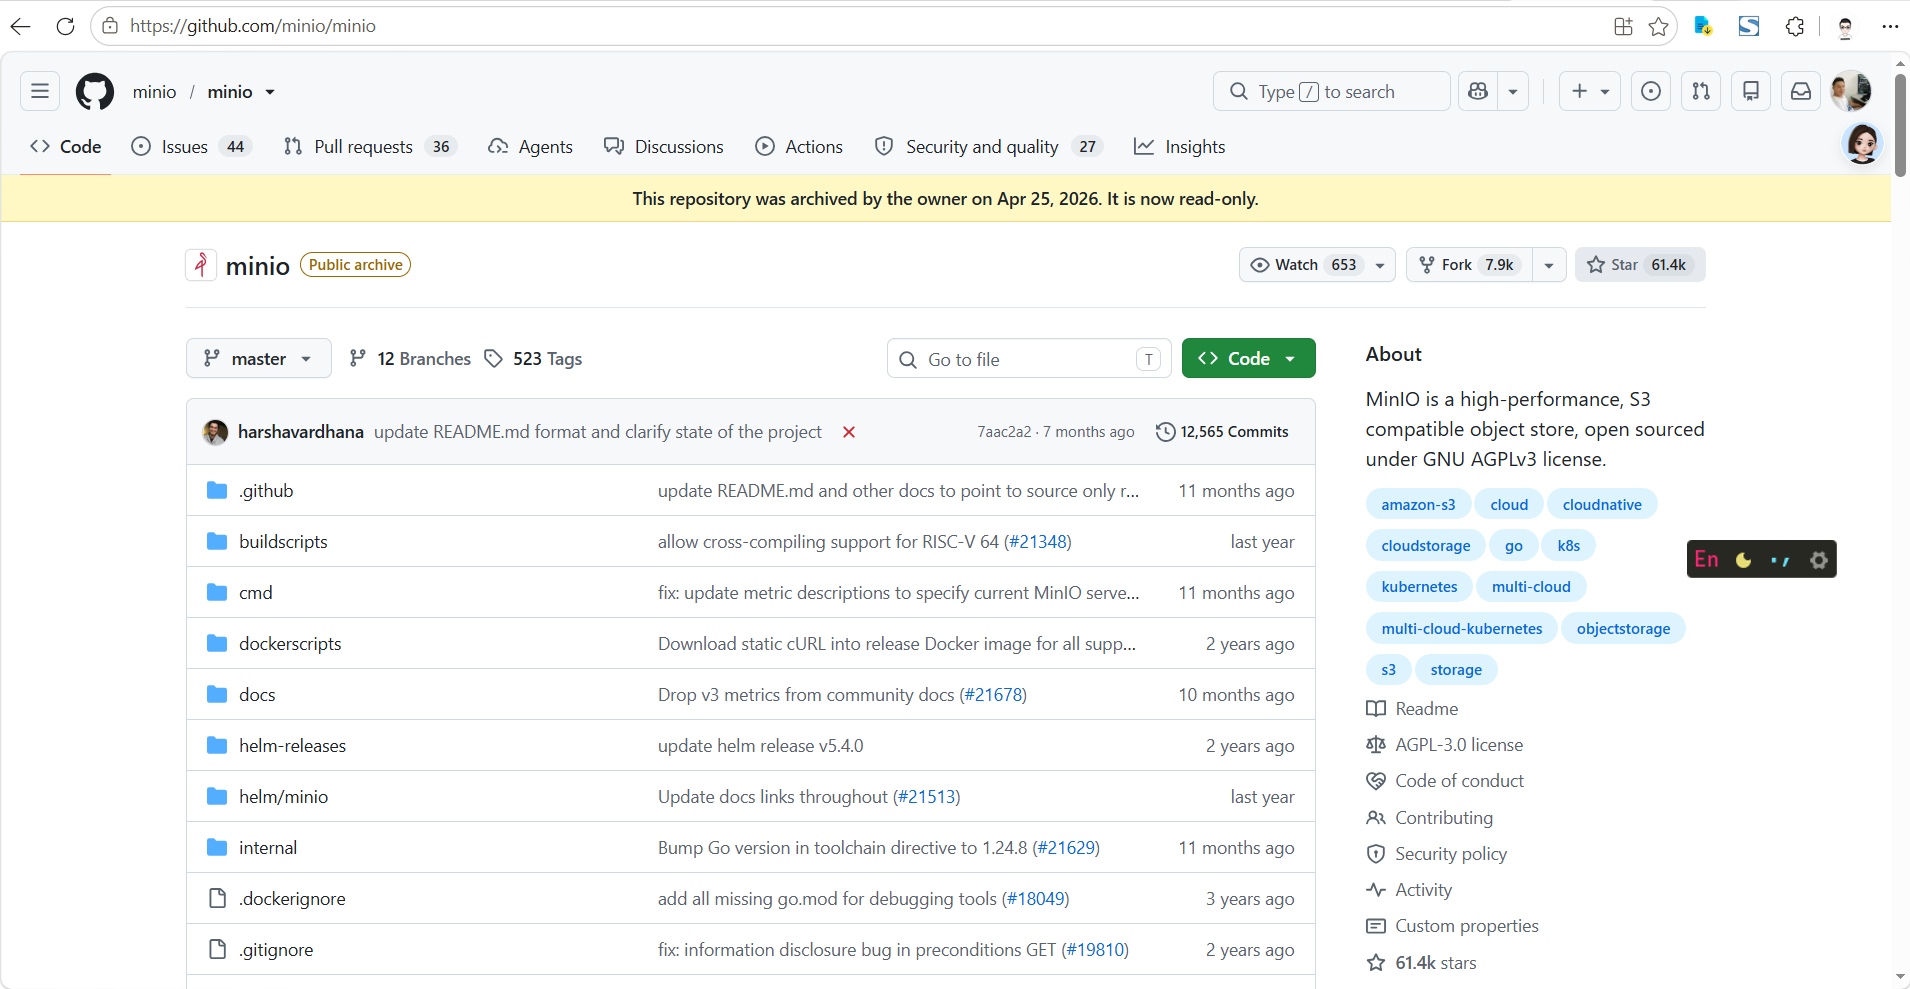Click the folder icon beside dockerscripts
Screen dimensions: 1910x989
[x=217, y=643]
